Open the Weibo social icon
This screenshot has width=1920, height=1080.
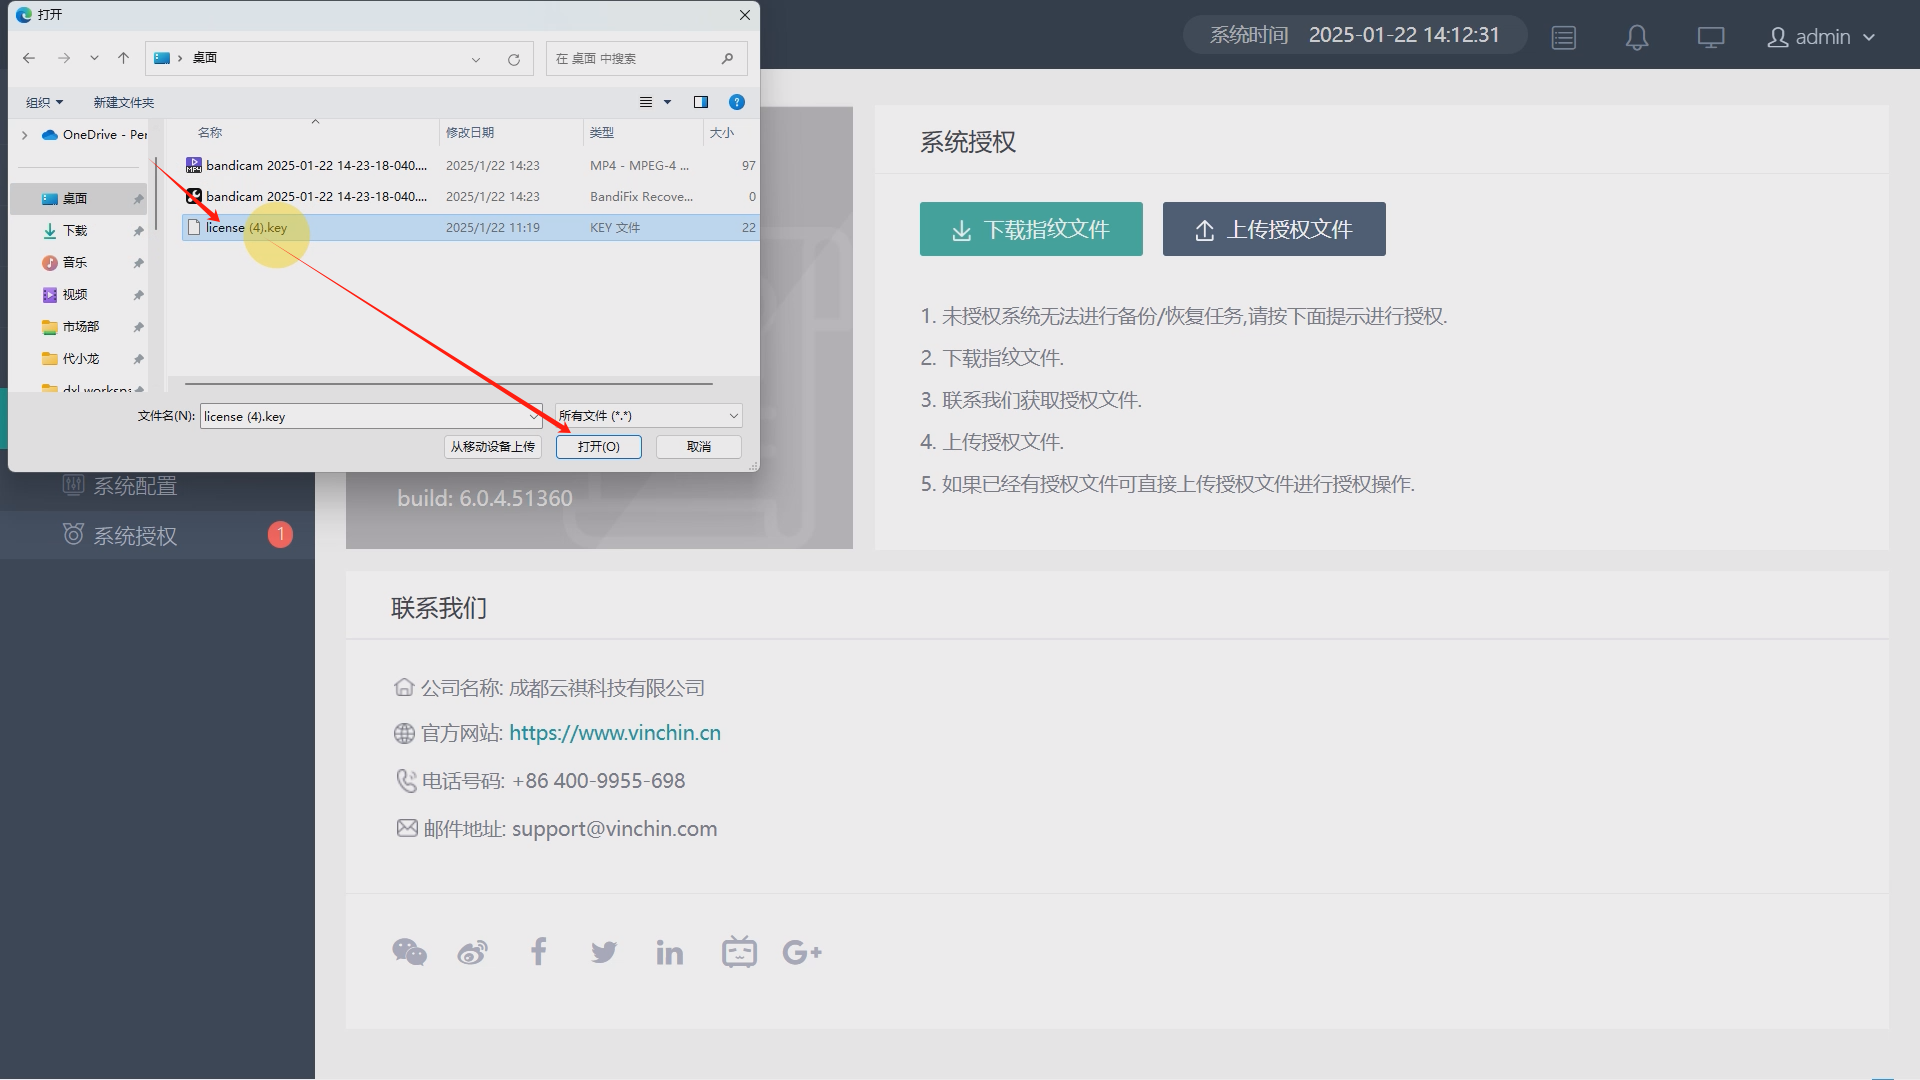point(473,952)
